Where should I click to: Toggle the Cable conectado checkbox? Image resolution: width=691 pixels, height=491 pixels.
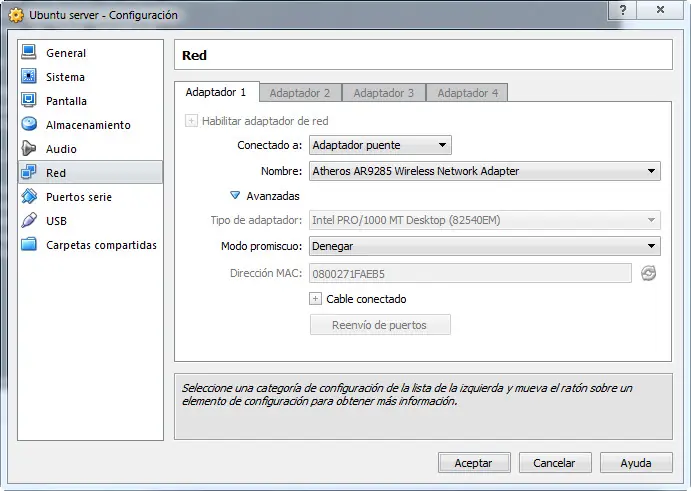(x=315, y=299)
